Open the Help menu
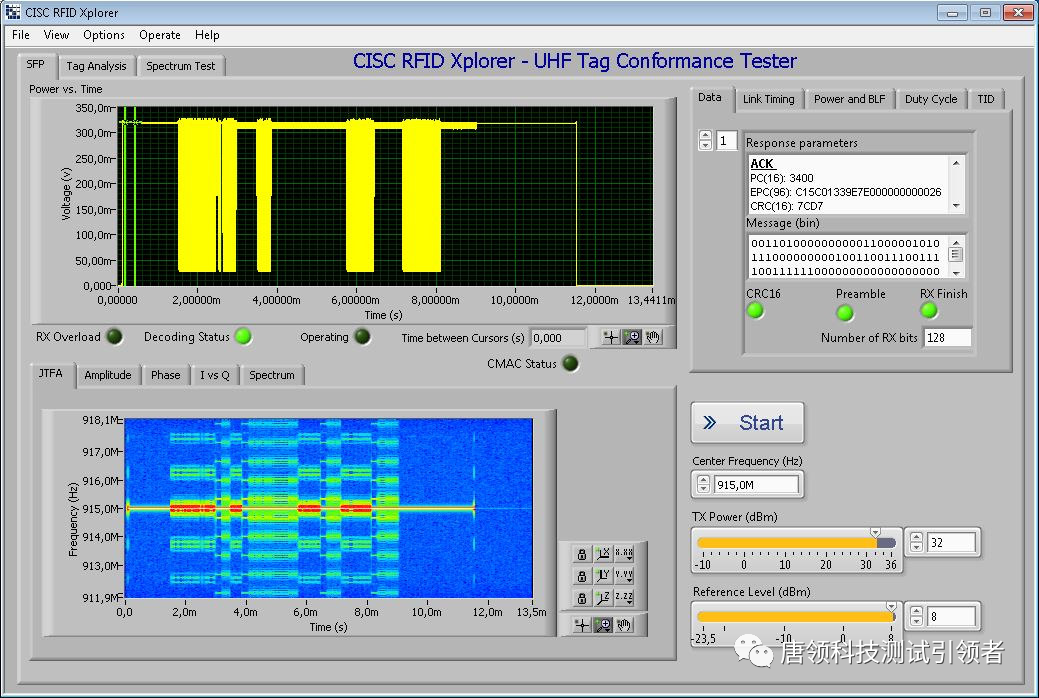This screenshot has height=698, width=1039. [207, 35]
